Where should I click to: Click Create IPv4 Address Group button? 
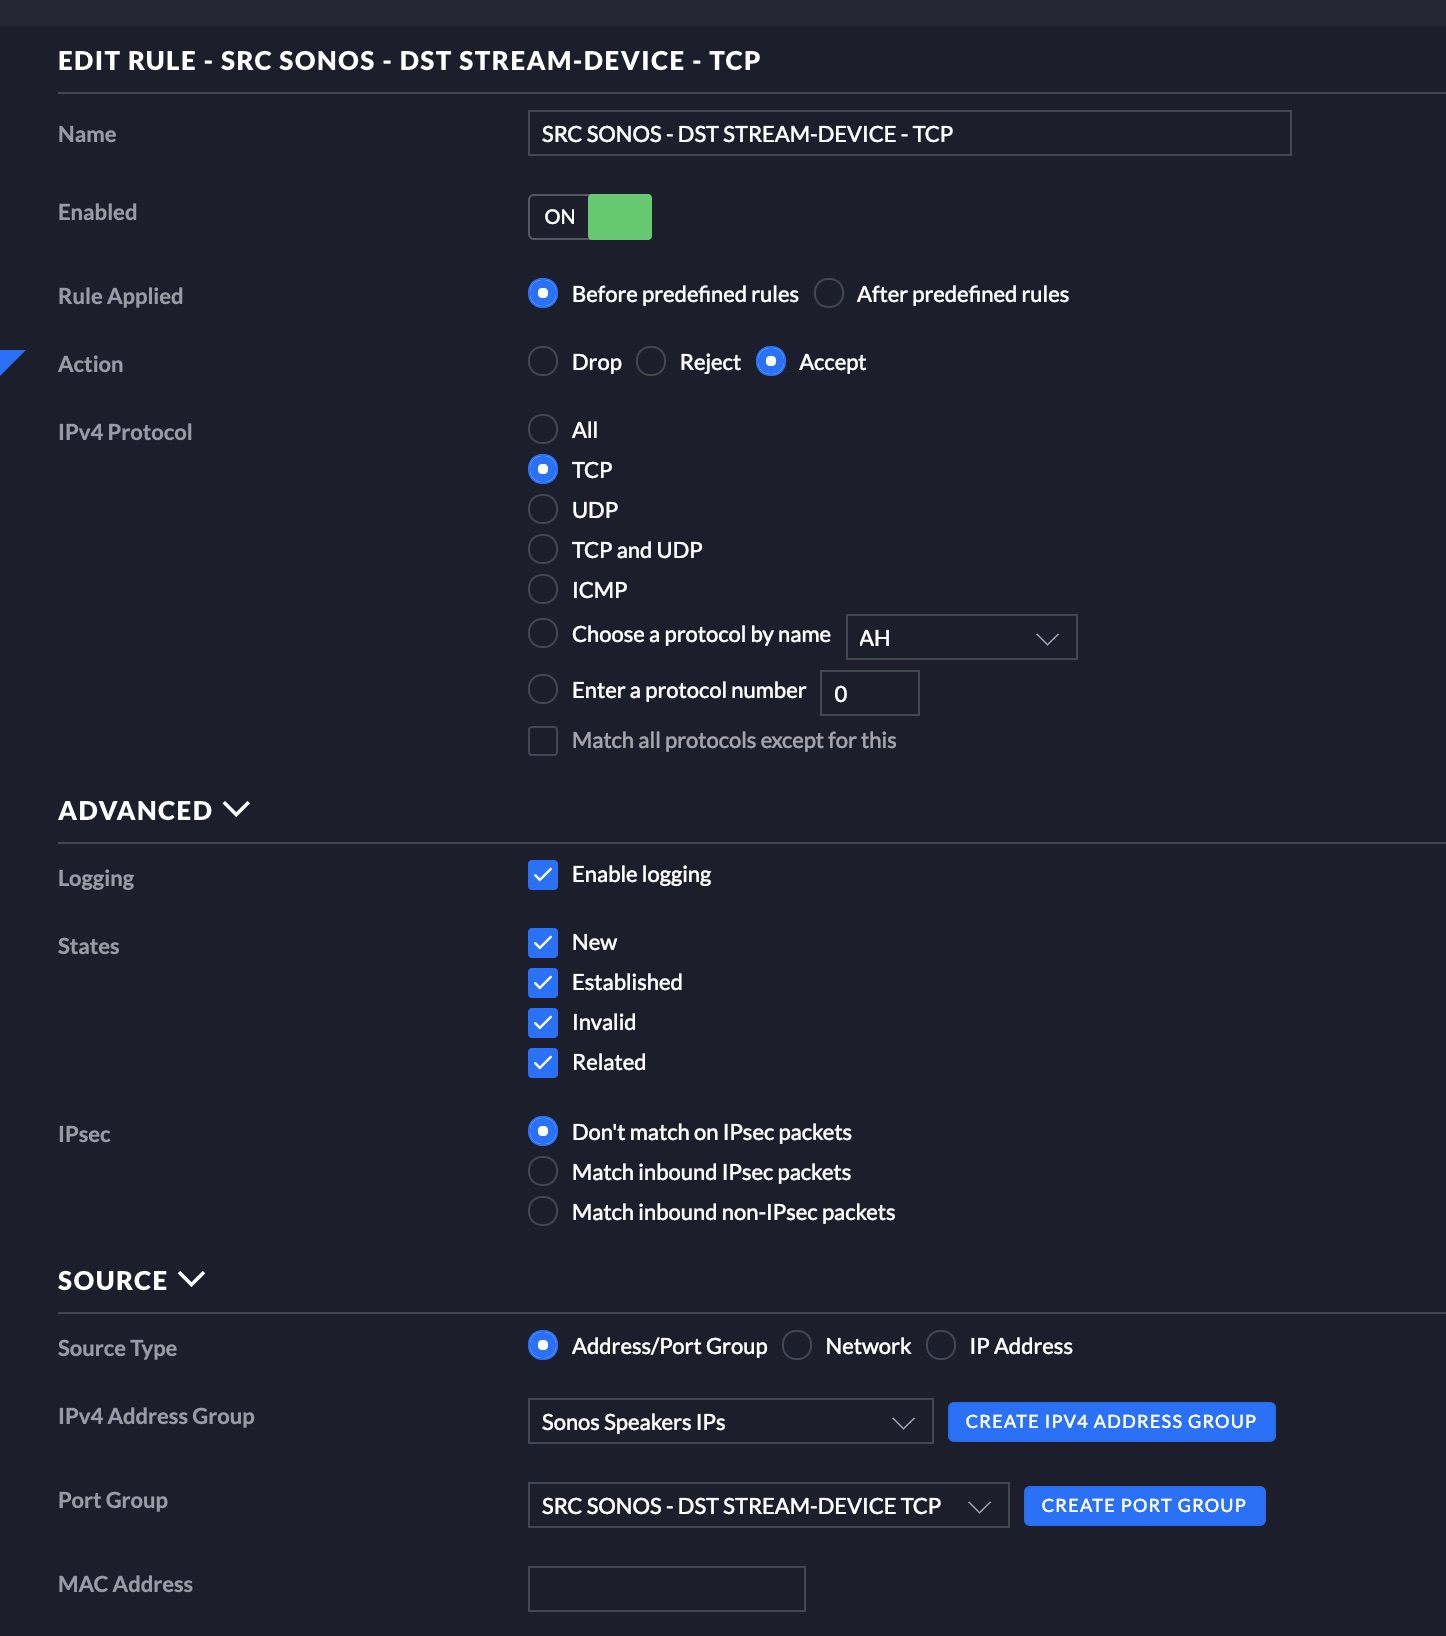click(1111, 1421)
